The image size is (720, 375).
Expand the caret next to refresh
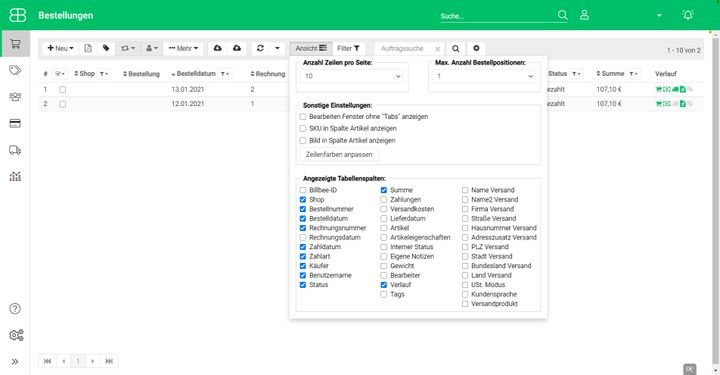click(x=277, y=48)
